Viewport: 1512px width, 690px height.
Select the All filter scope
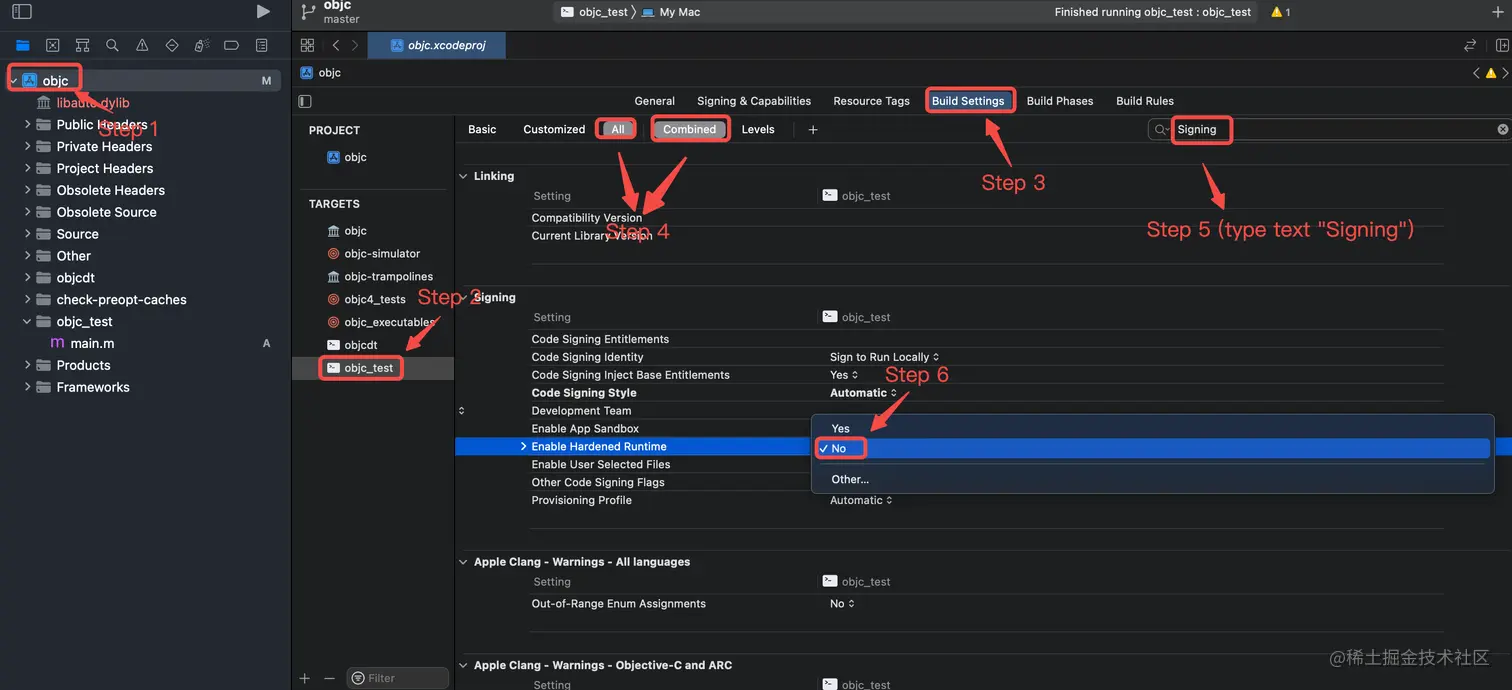point(618,129)
